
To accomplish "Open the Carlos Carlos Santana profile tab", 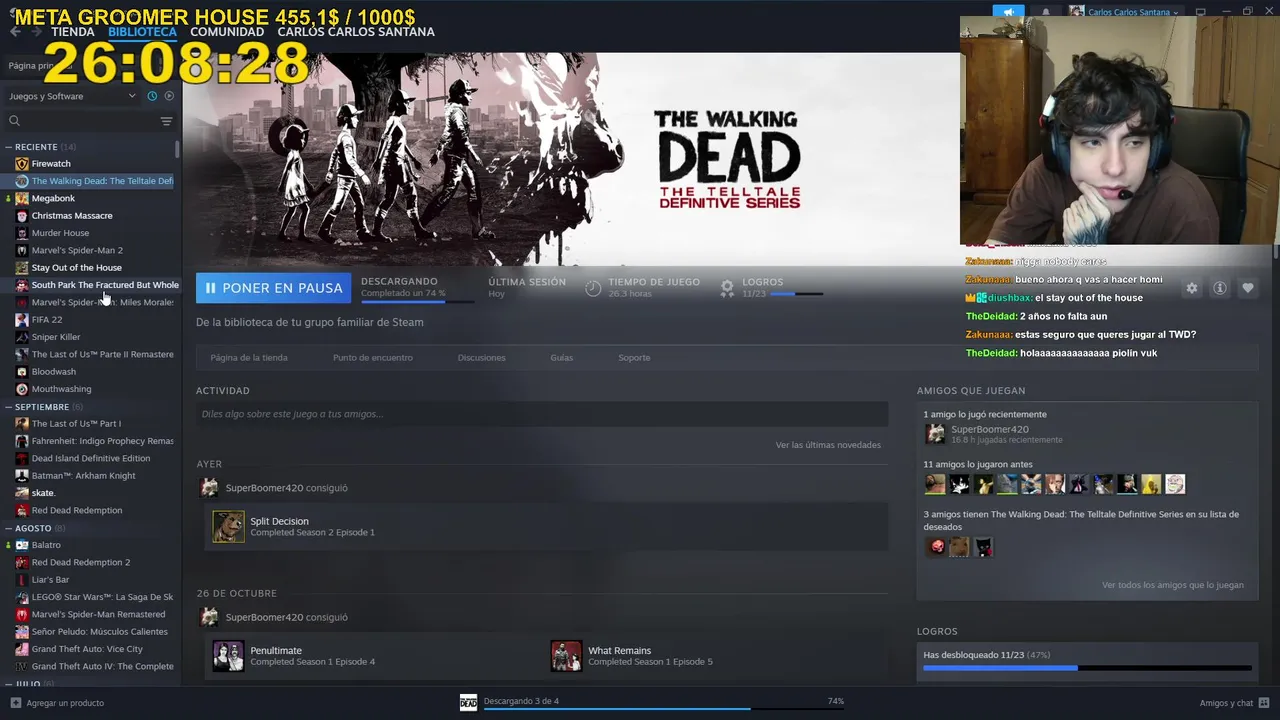I will click(x=356, y=32).
